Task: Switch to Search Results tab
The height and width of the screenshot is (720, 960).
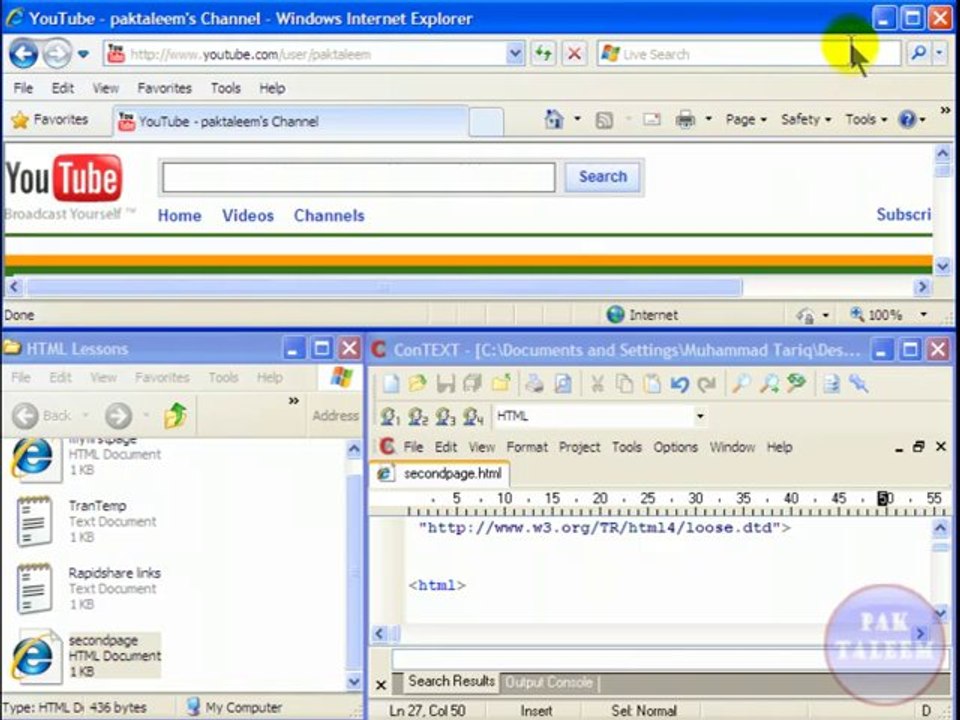Action: tap(451, 681)
